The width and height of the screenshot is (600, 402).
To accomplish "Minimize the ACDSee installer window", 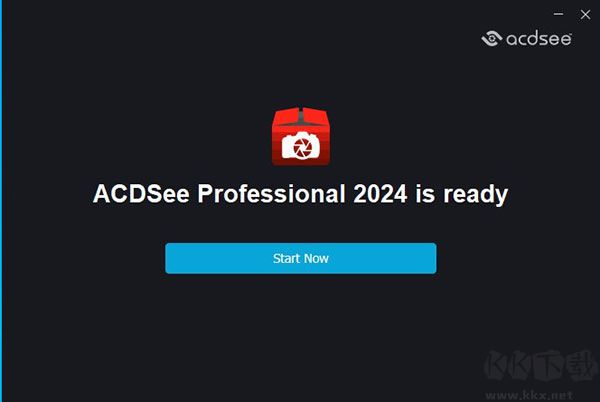I will click(558, 14).
